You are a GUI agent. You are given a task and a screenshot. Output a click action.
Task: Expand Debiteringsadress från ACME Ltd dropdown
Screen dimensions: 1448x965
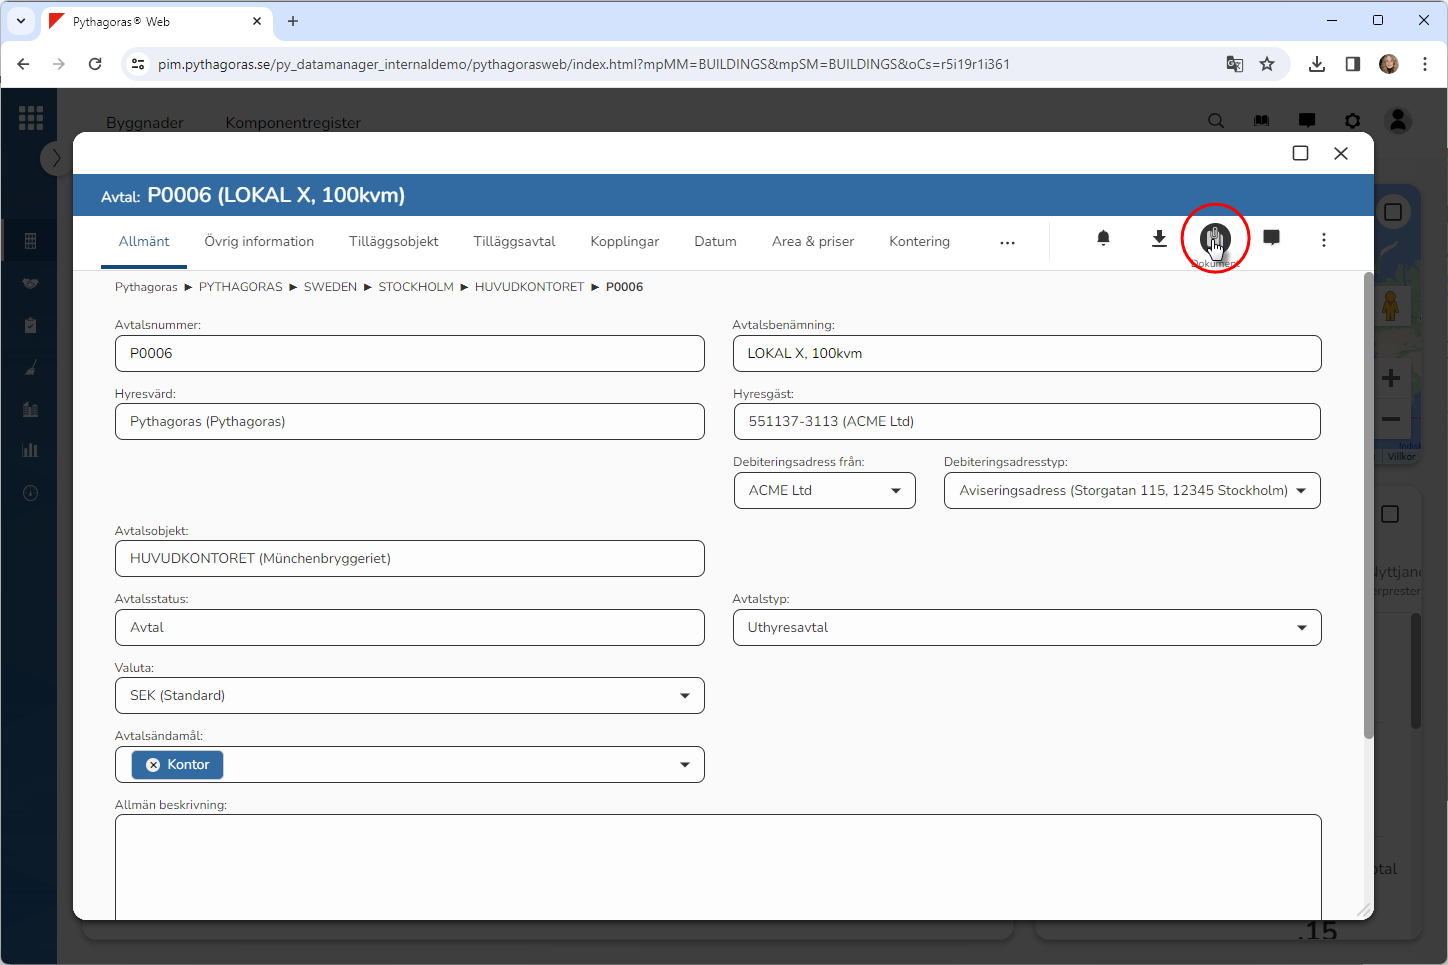pyautogui.click(x=895, y=491)
